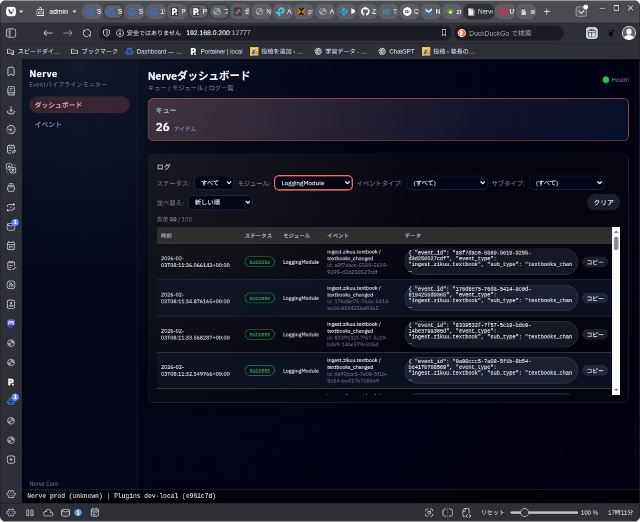Click the クリア button
Image resolution: width=640 pixels, height=522 pixels.
[x=603, y=202]
